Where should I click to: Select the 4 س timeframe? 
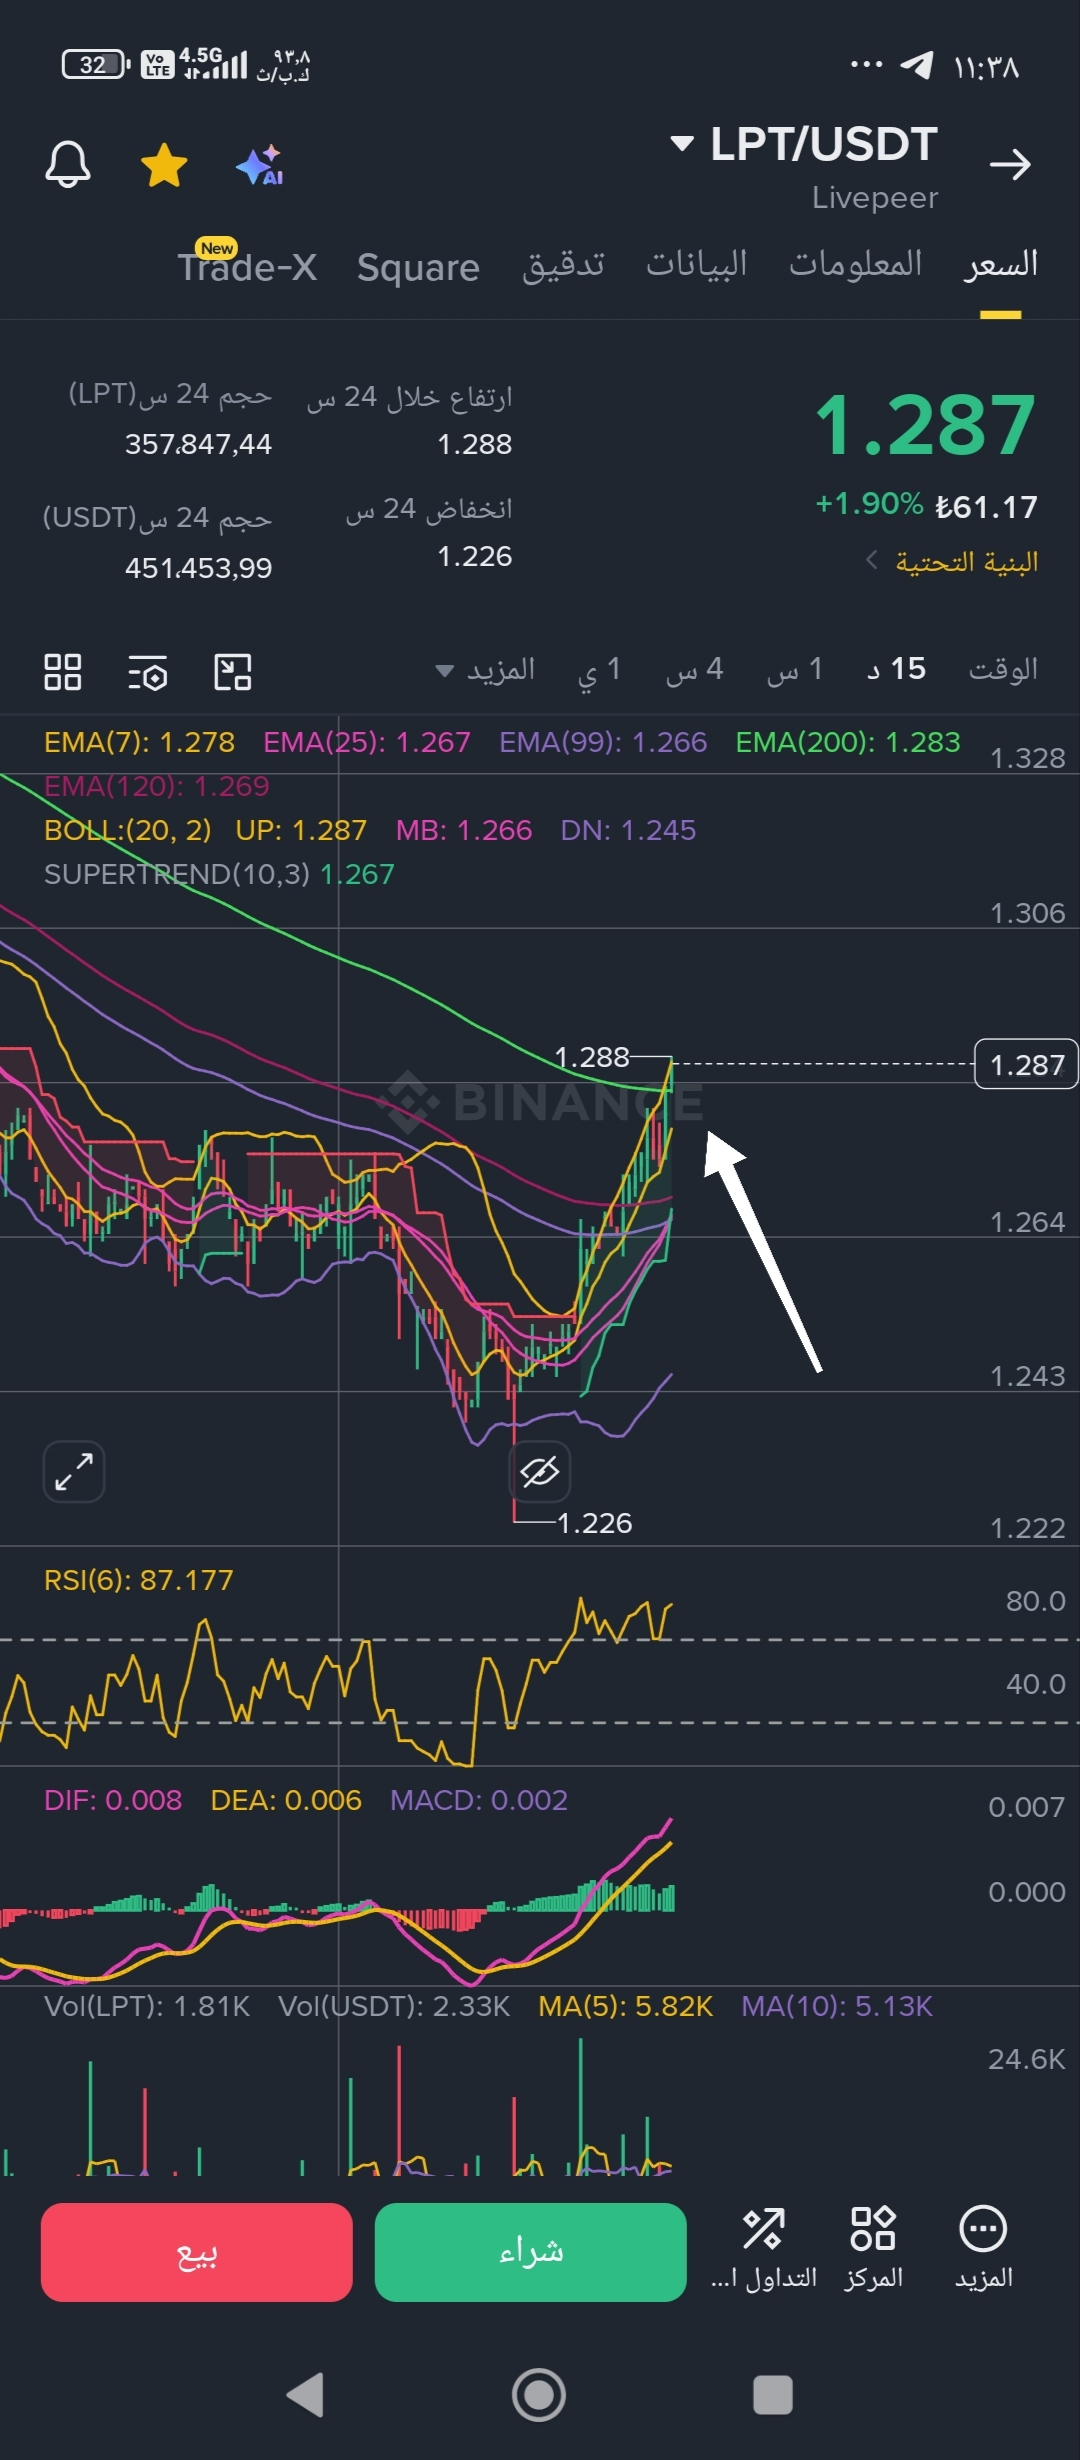coord(695,669)
